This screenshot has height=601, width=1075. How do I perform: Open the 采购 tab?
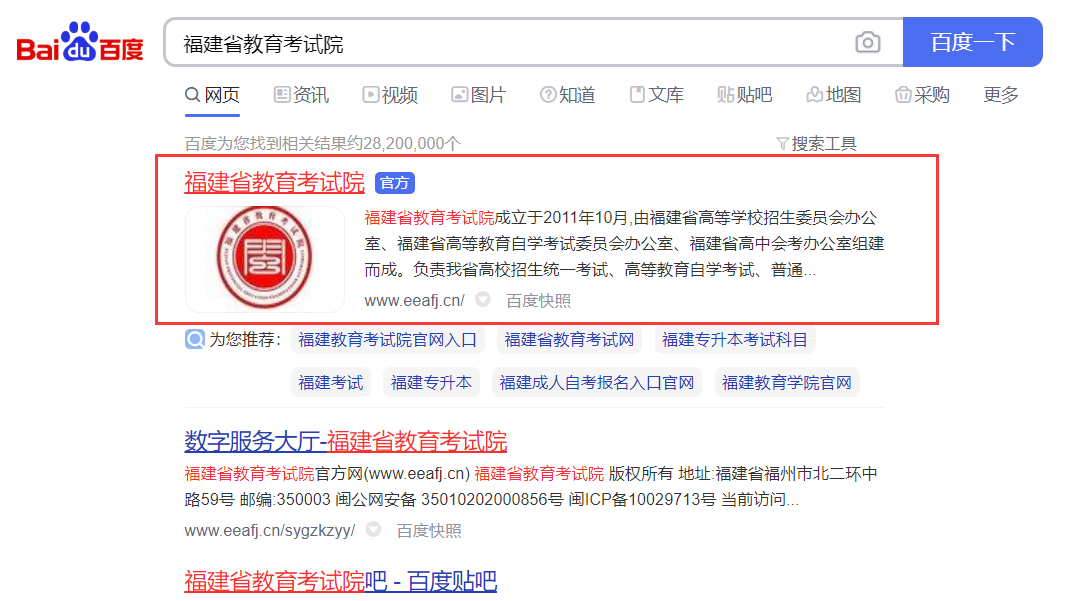922,95
